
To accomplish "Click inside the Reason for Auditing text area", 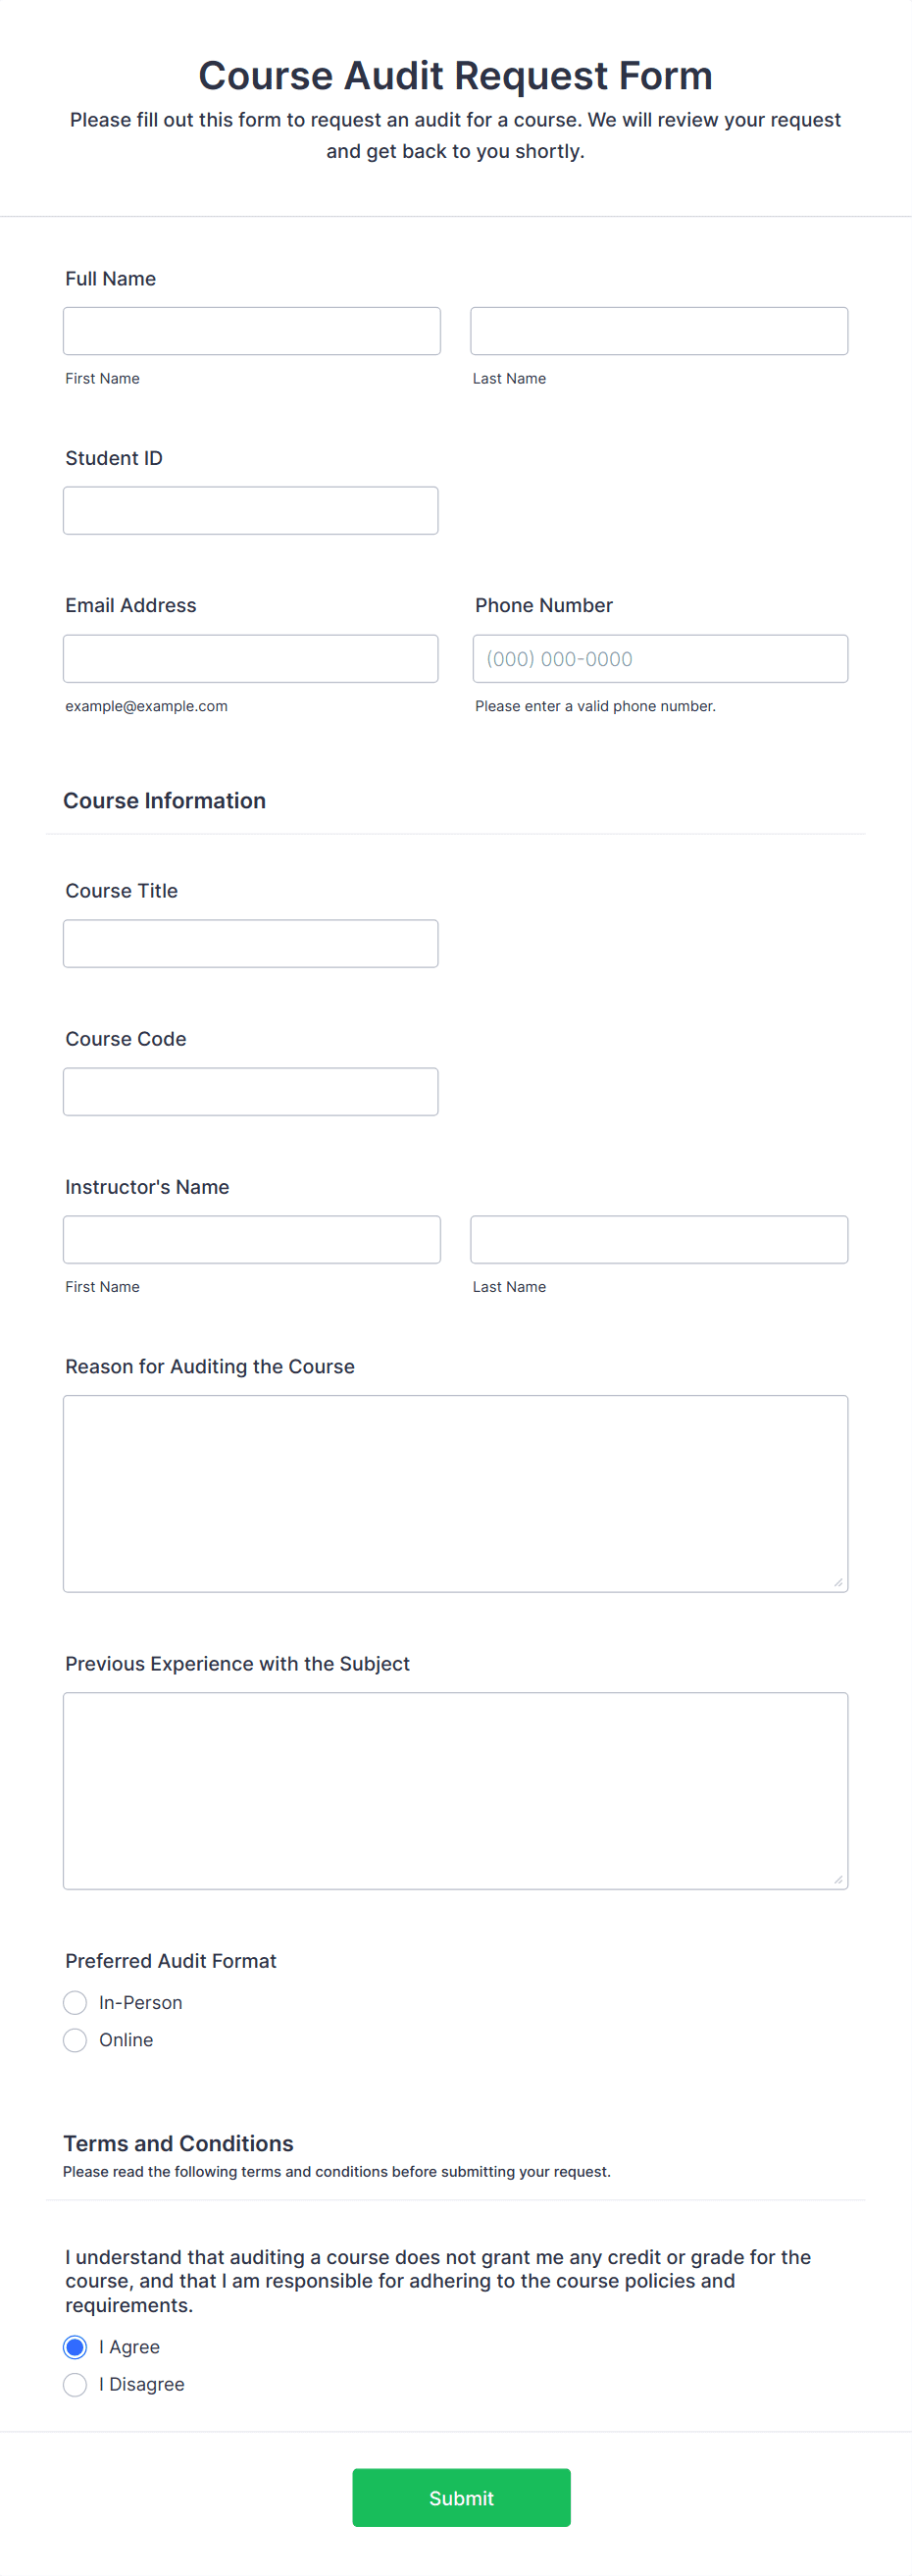I will (x=455, y=1490).
